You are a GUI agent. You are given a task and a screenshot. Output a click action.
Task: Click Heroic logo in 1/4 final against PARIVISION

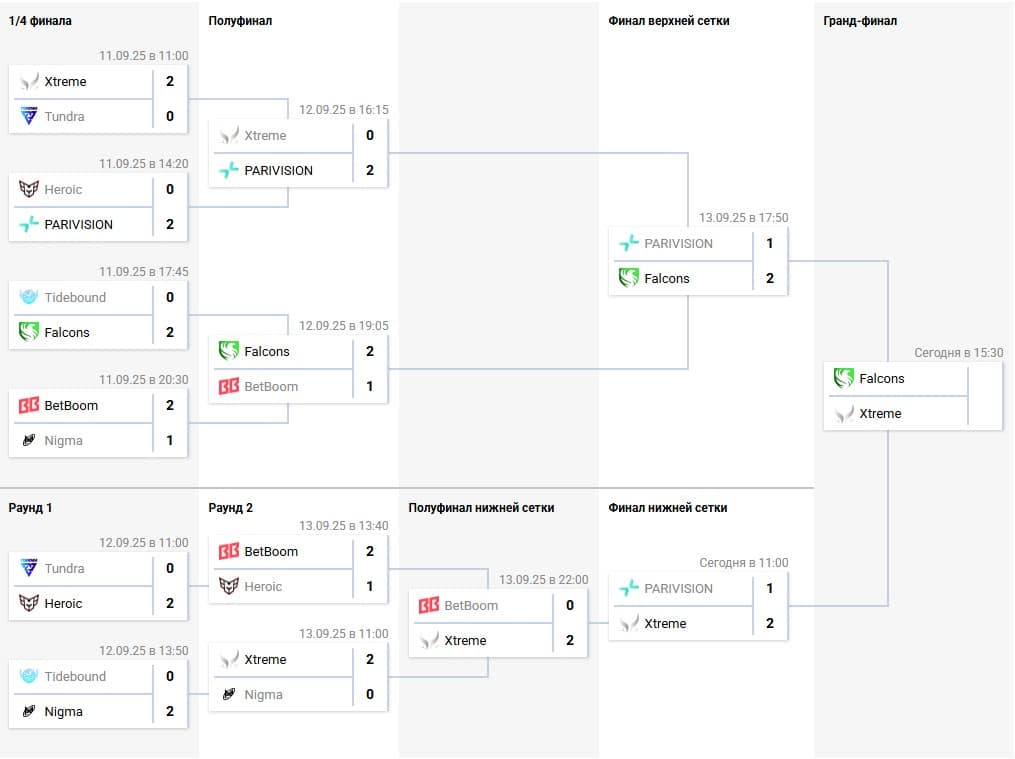point(29,189)
